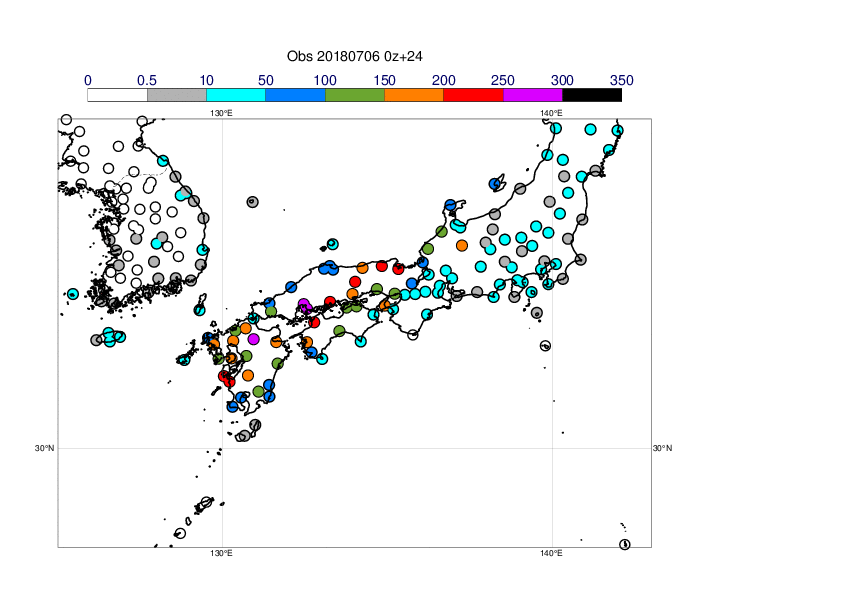Click the legend value label '0'
The image size is (842, 596).
coord(88,81)
